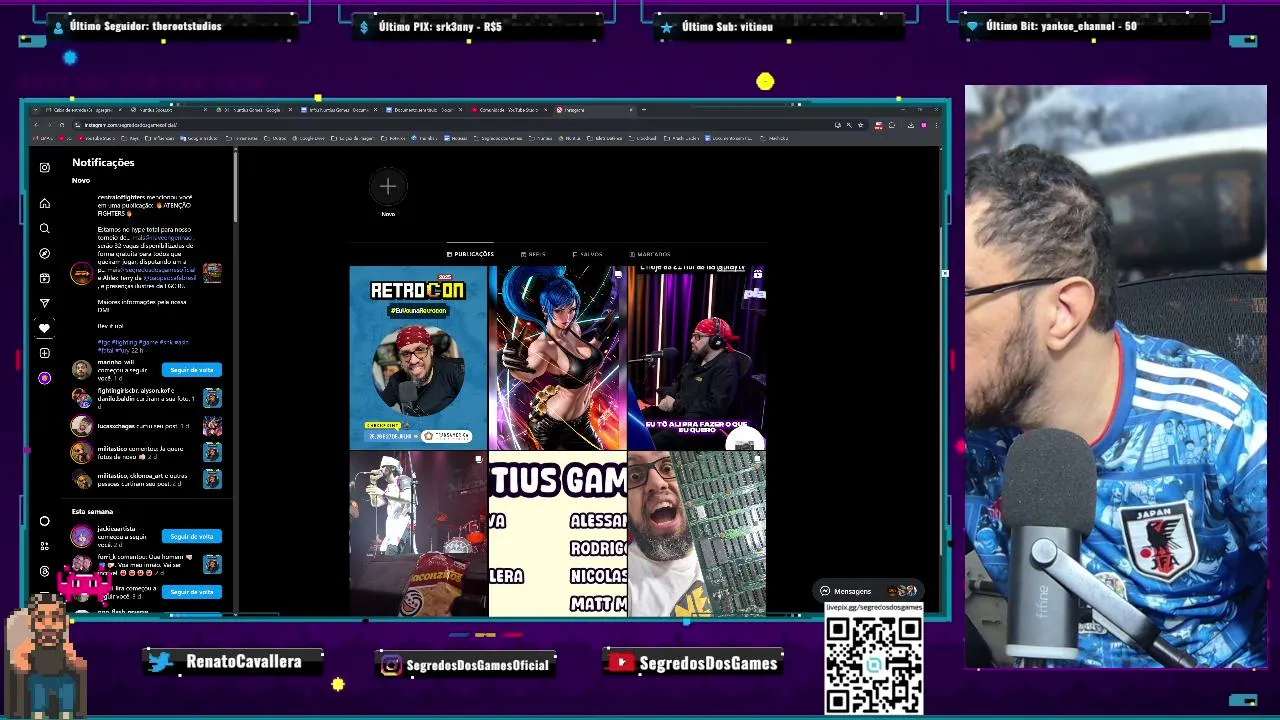Screen dimensions: 1280x720
Task: Open the bearded man shouting reel
Action: 697,533
